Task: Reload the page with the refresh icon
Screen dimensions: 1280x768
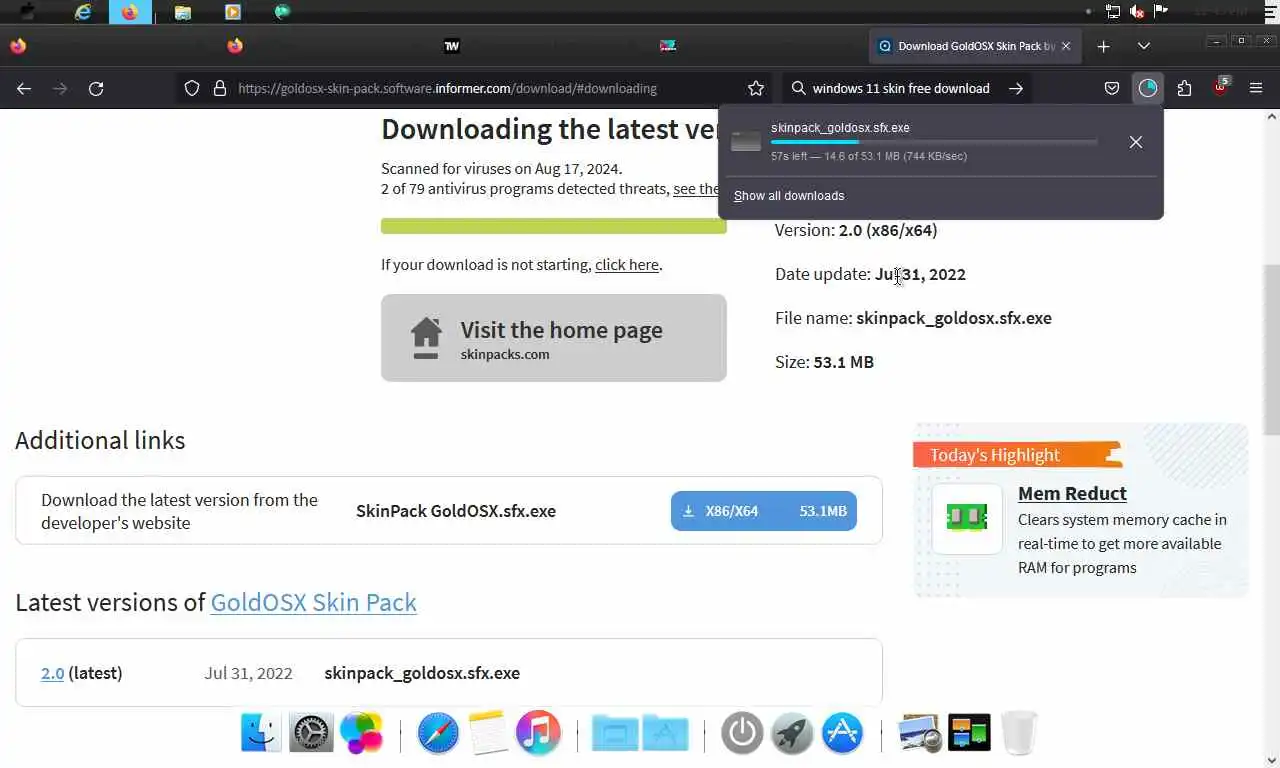Action: click(x=96, y=88)
